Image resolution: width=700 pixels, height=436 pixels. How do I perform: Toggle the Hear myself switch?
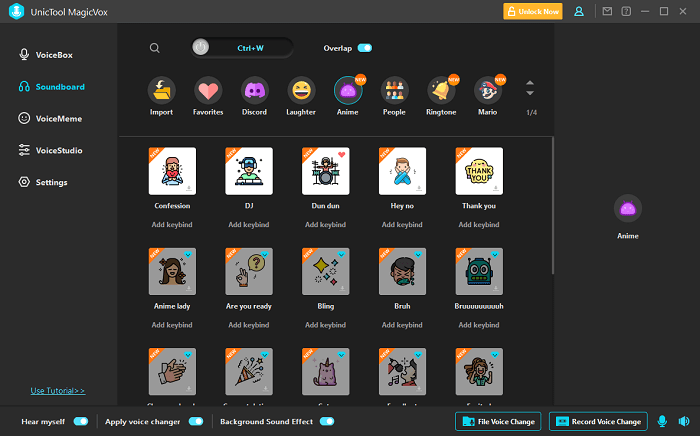[x=81, y=421]
